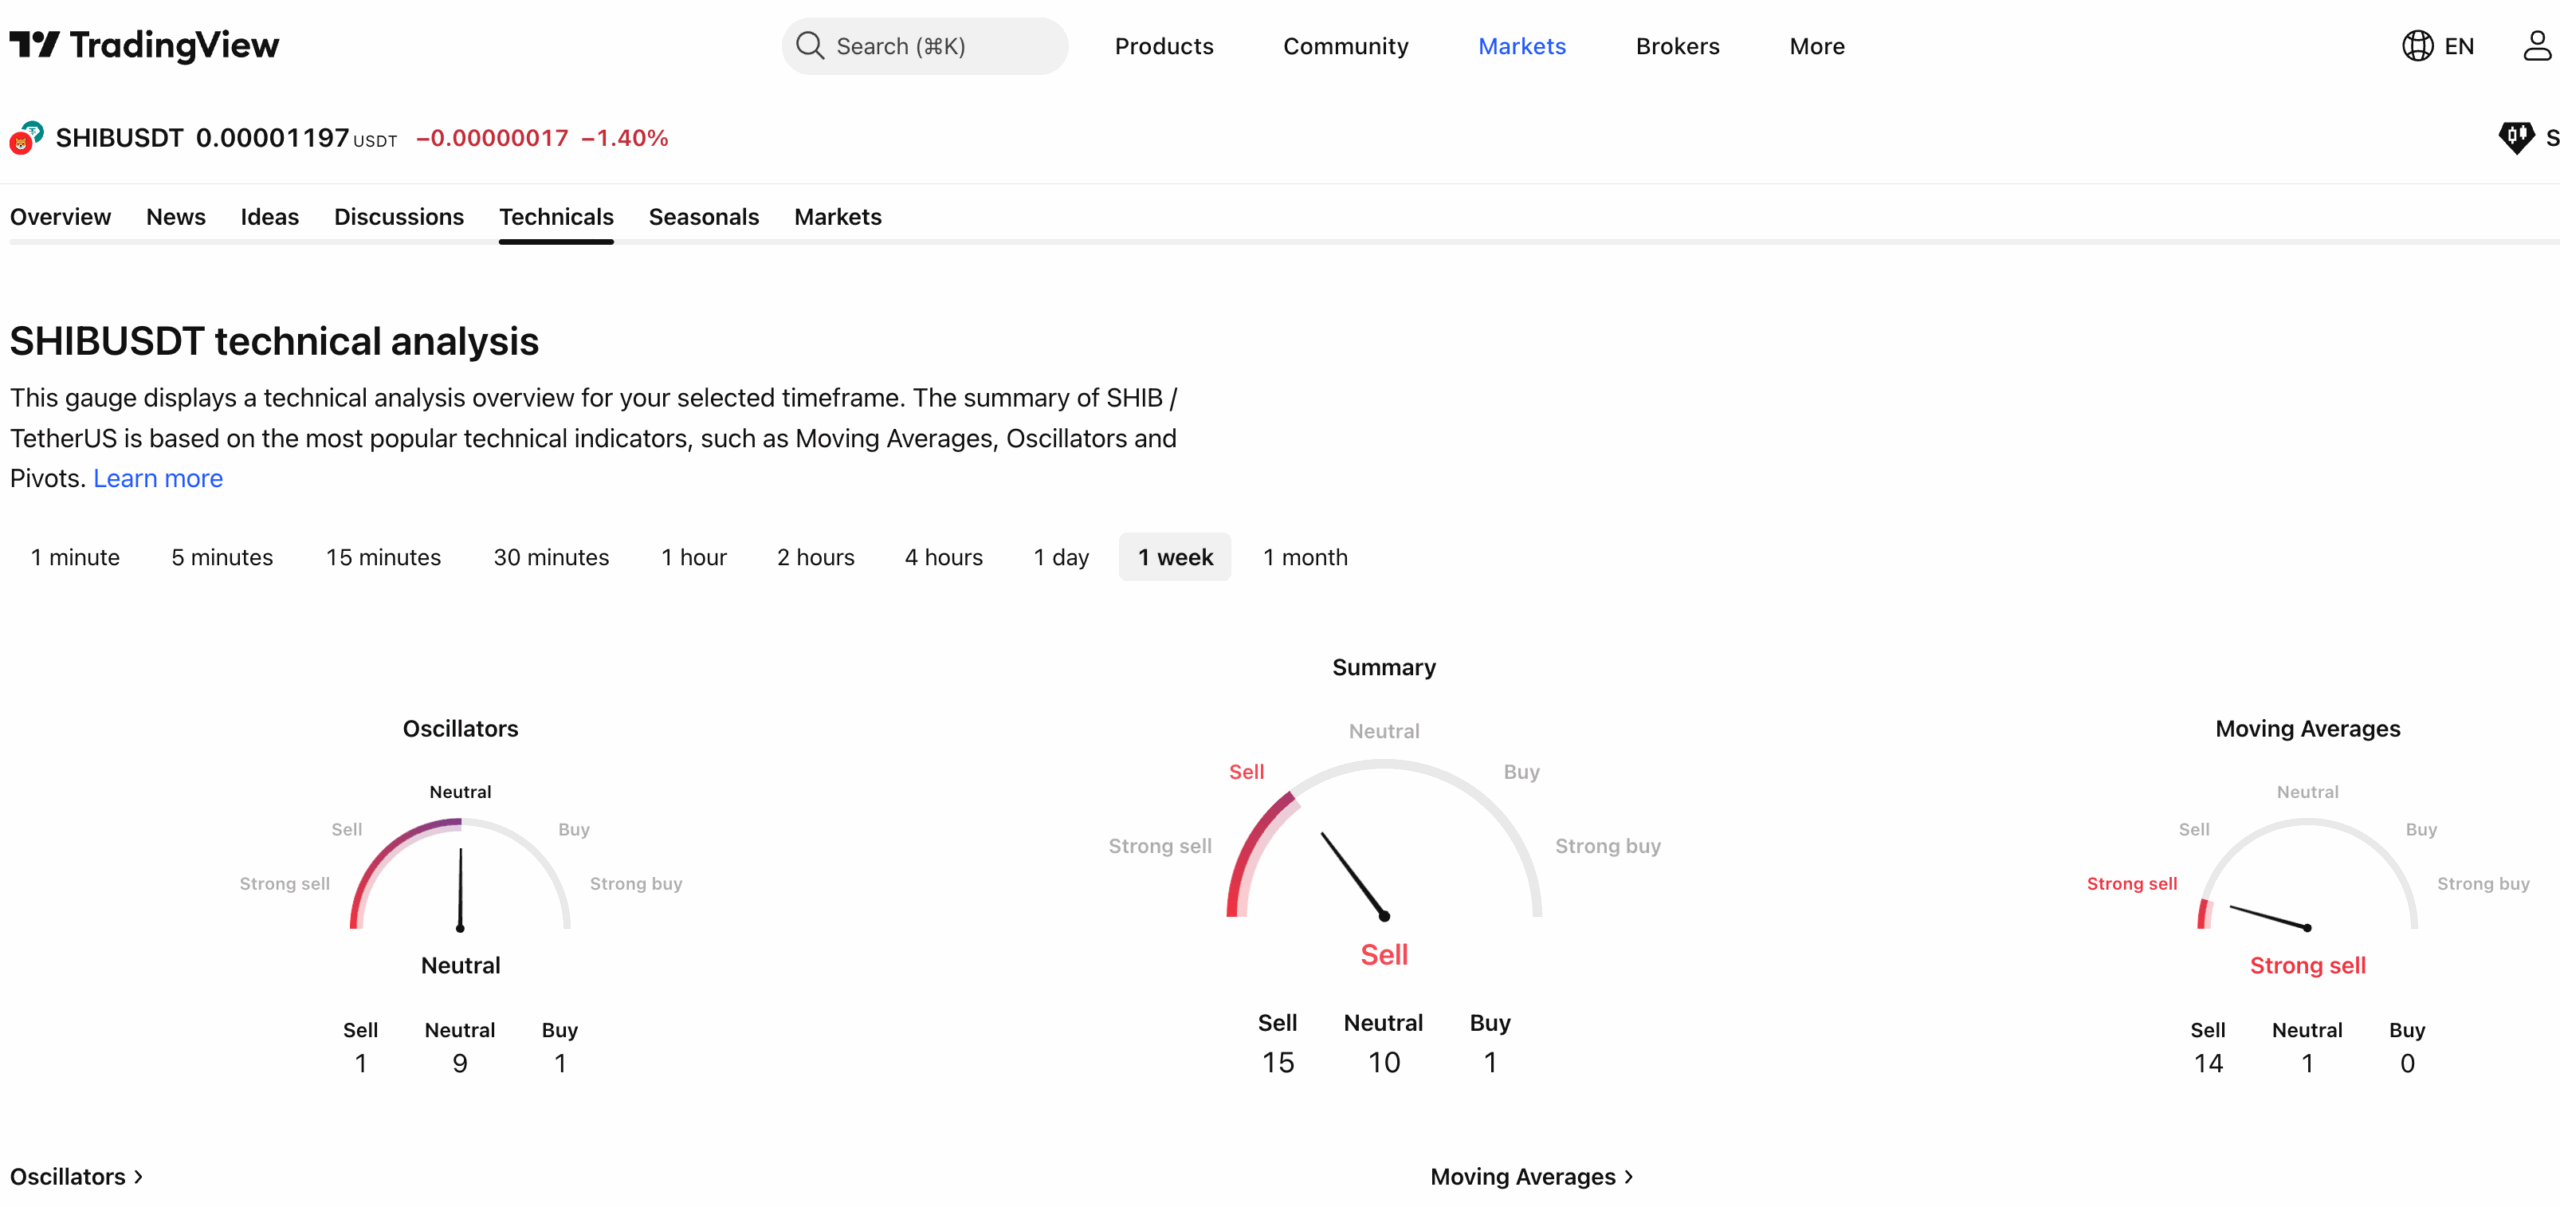Open the Brokers link in header
This screenshot has width=2560, height=1207.
[x=1677, y=46]
